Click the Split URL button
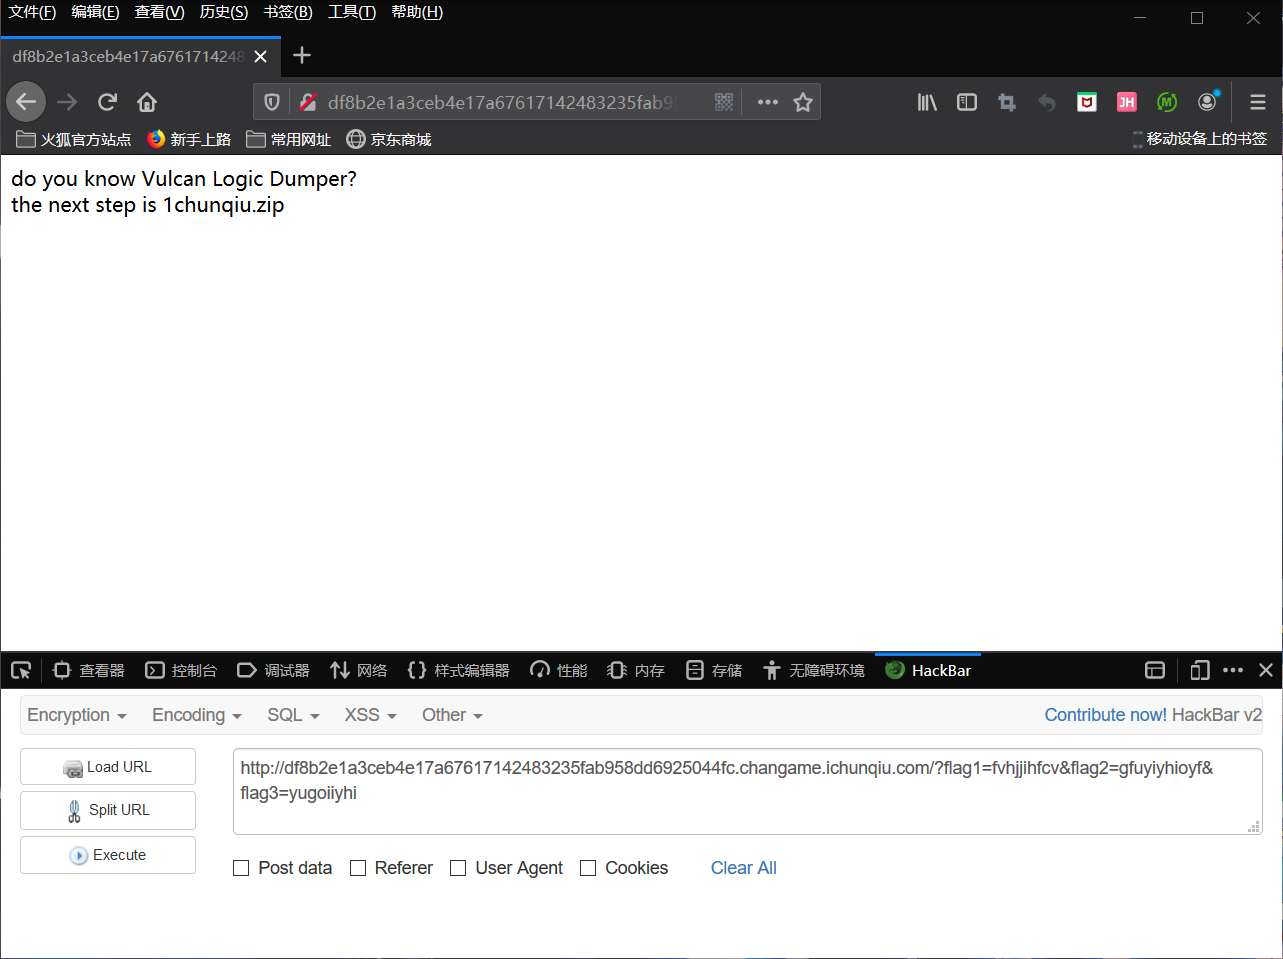Image resolution: width=1283 pixels, height=959 pixels. (x=108, y=810)
